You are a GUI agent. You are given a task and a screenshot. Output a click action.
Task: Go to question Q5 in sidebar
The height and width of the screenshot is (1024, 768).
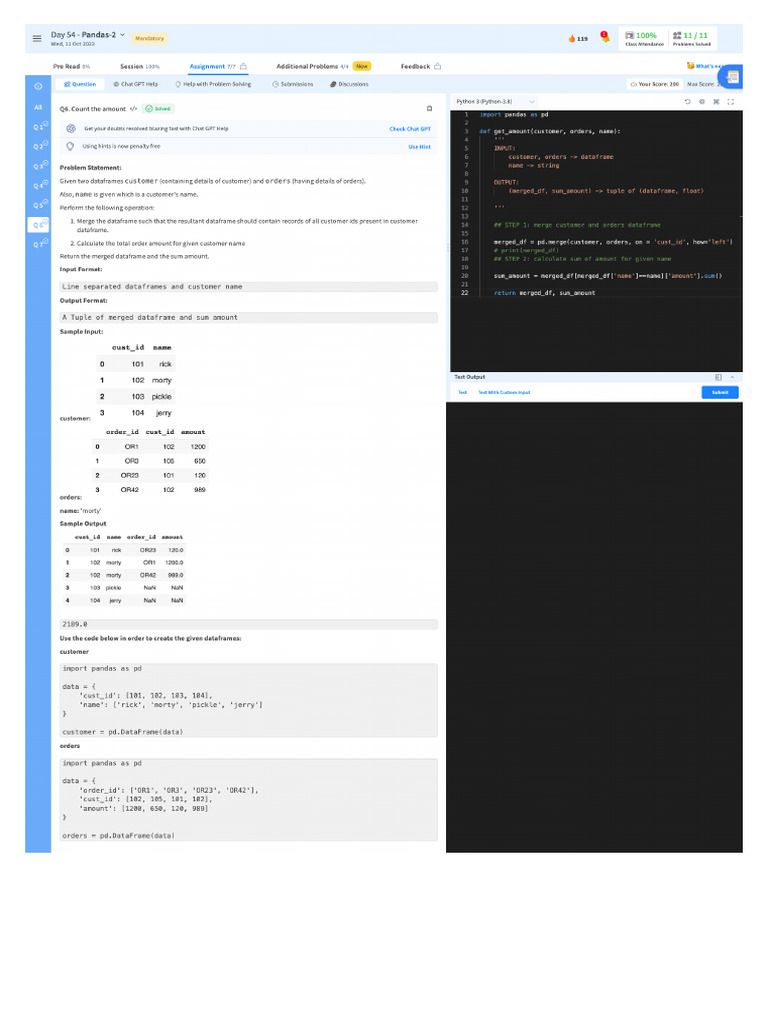point(39,204)
